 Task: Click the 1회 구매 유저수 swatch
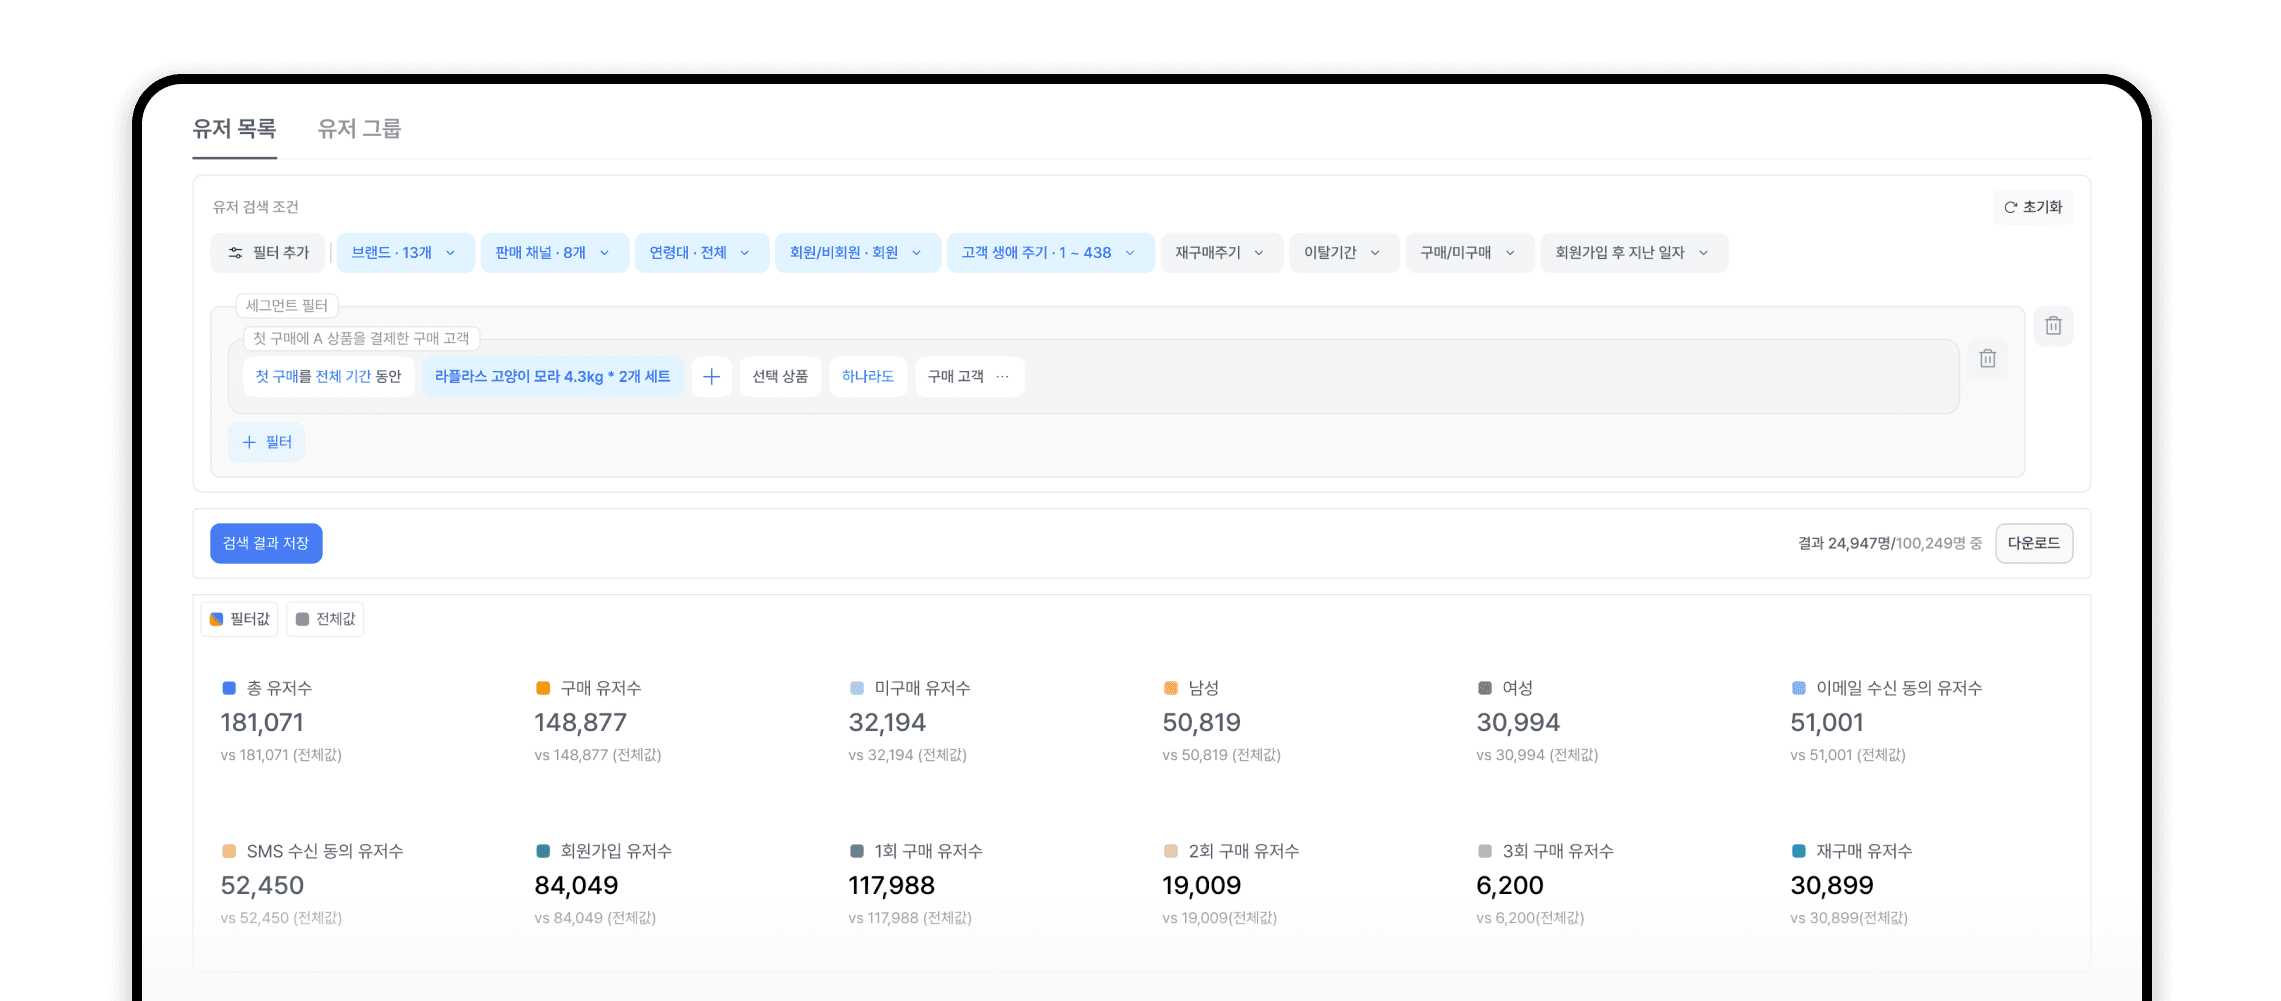pos(857,851)
